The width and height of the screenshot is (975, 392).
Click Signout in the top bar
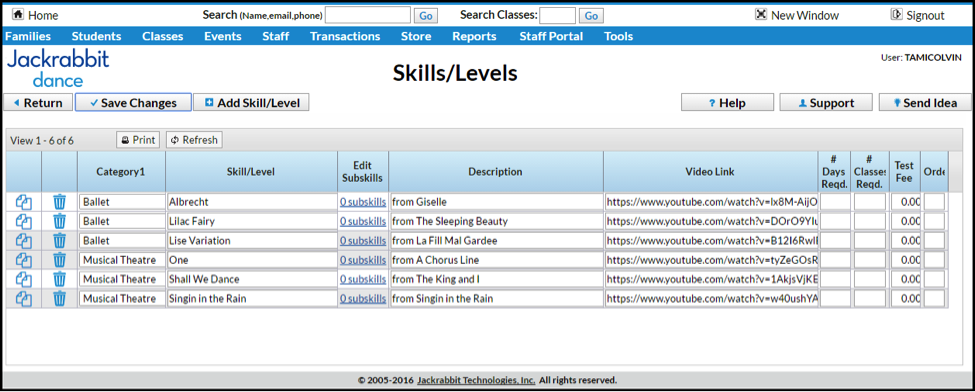[x=918, y=16]
